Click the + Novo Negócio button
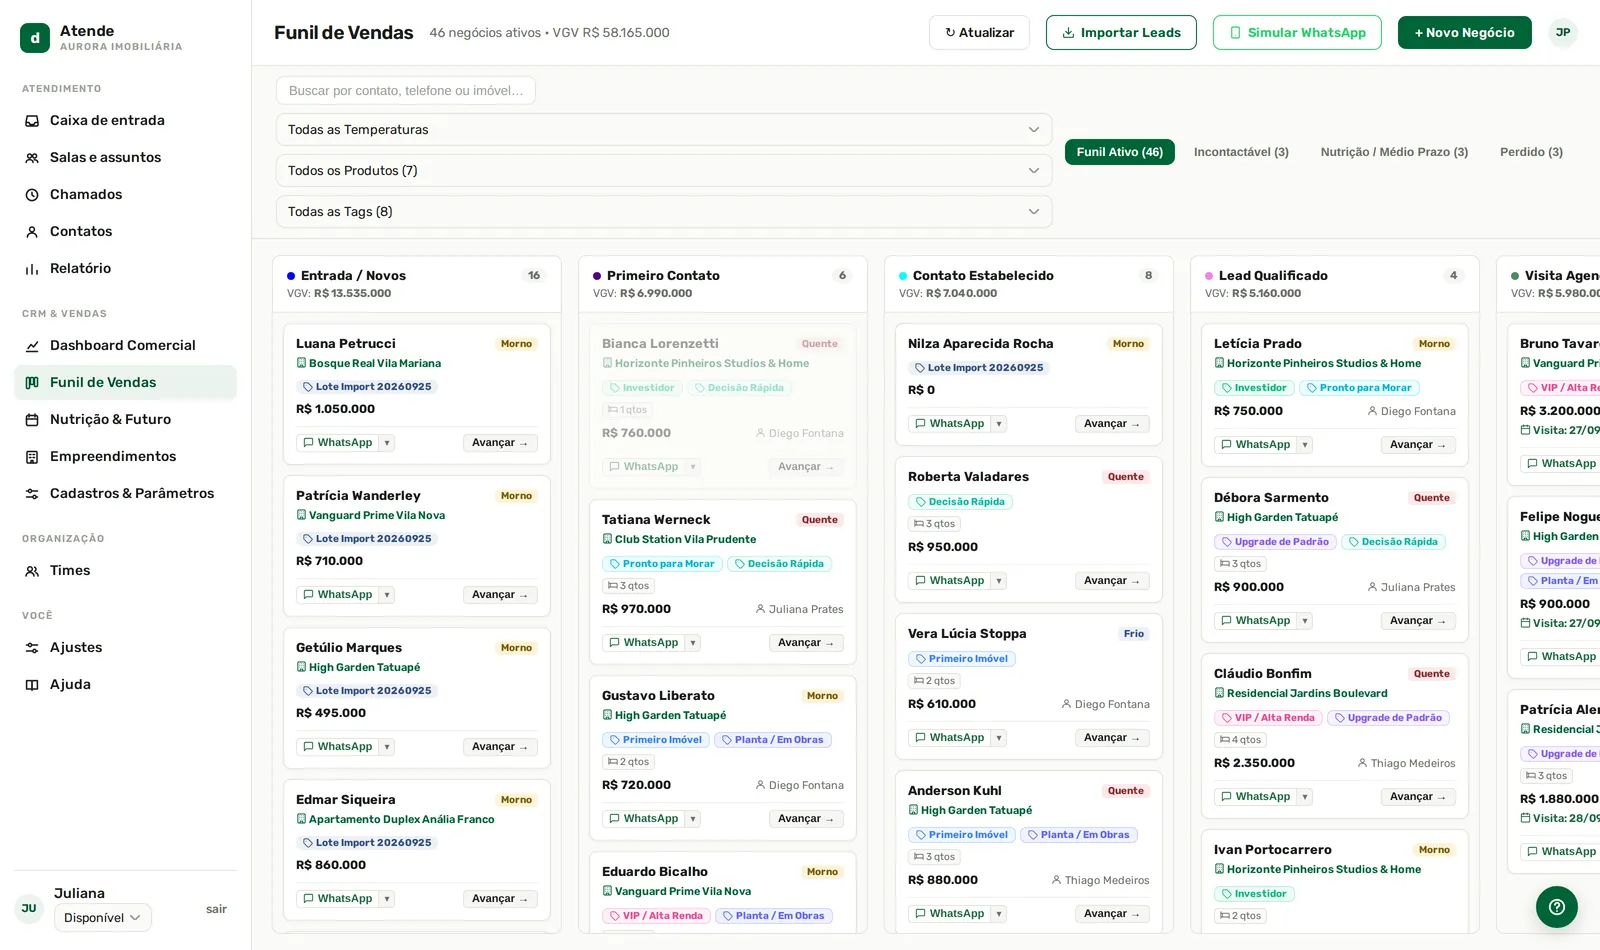The width and height of the screenshot is (1600, 950). point(1465,33)
